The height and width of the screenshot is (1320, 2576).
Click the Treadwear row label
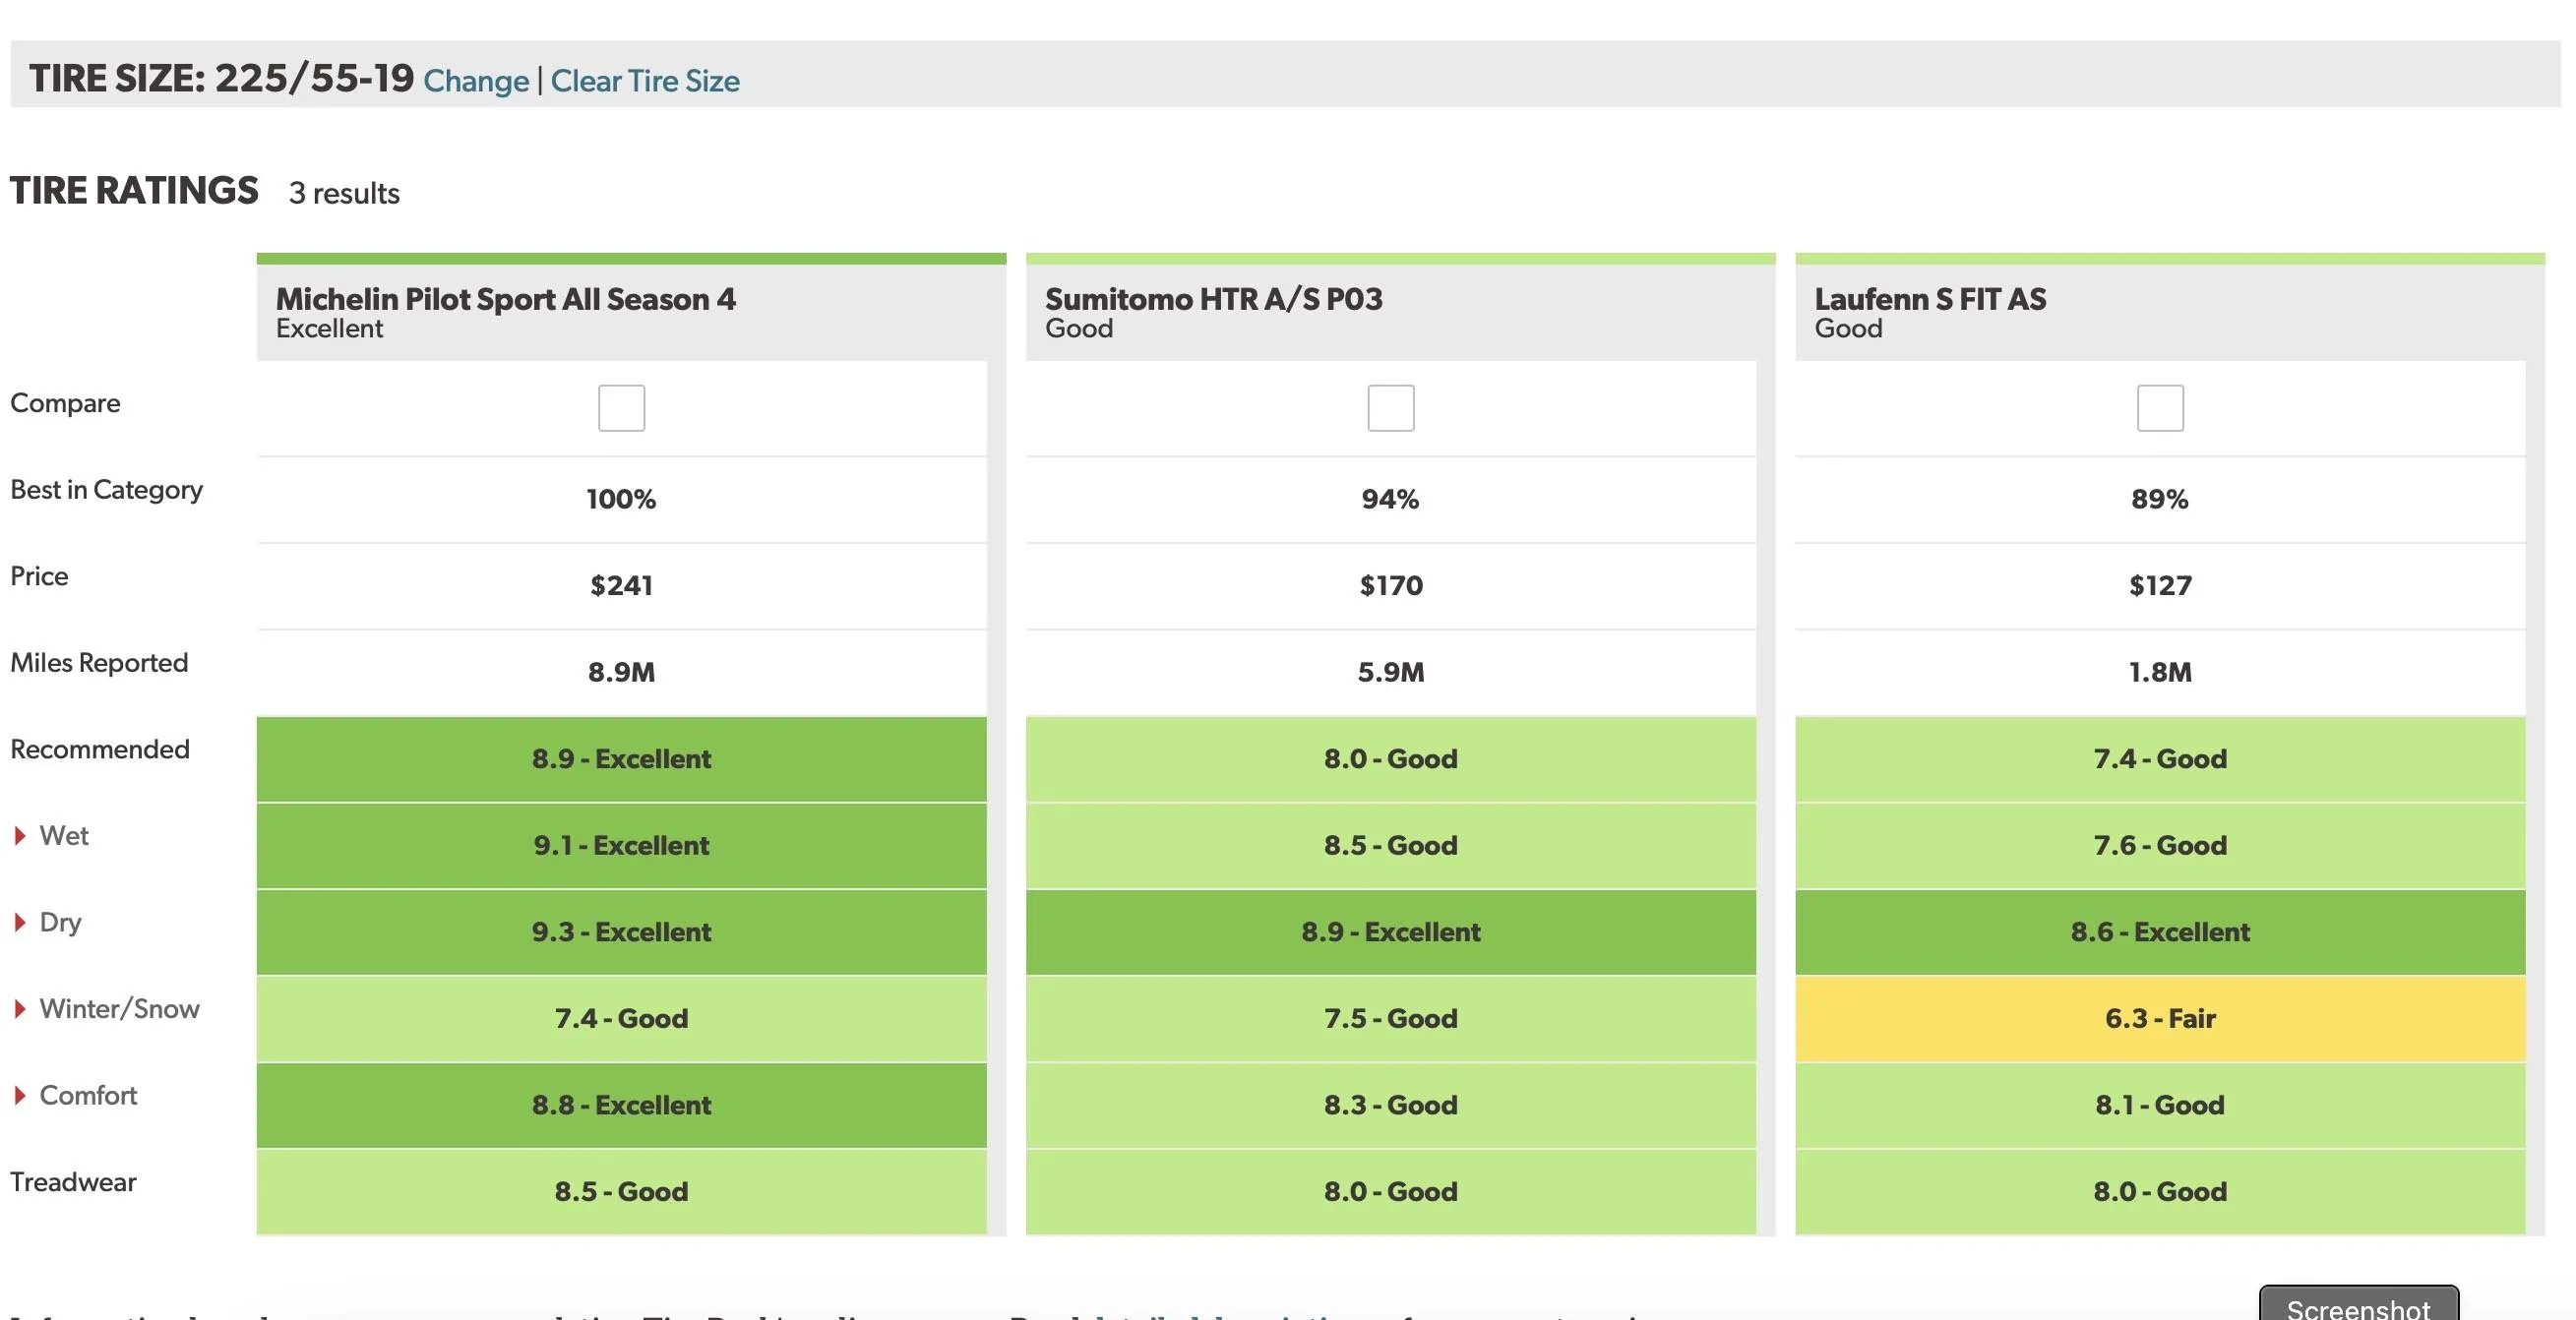pos(73,1182)
